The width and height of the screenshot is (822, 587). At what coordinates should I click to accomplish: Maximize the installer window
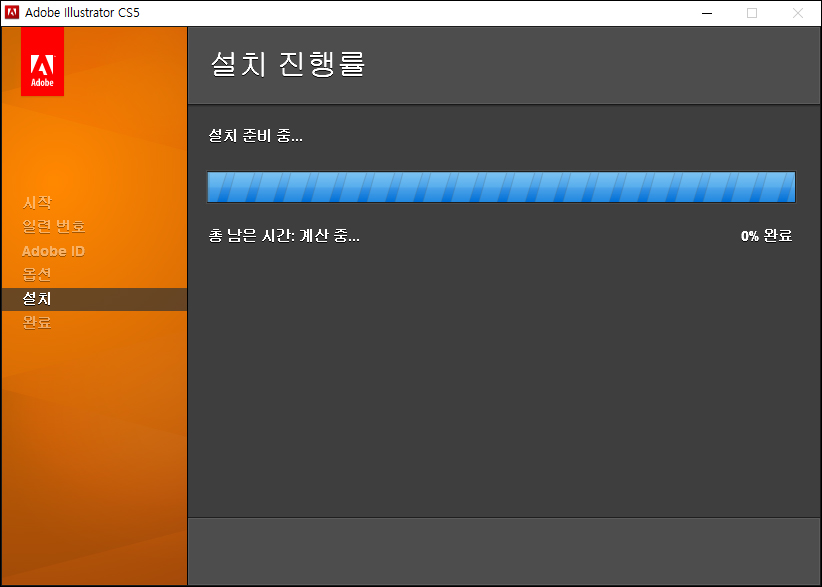(x=752, y=13)
